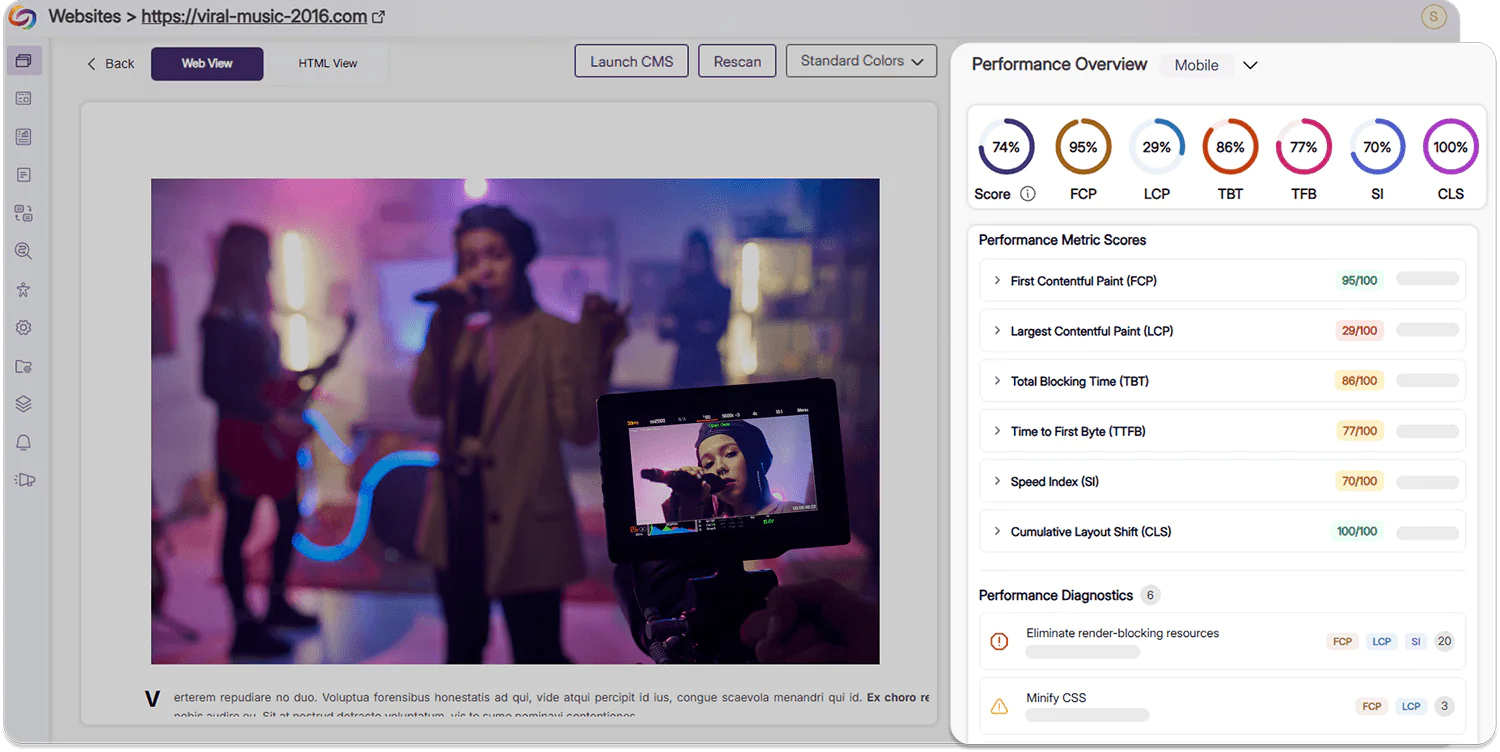This screenshot has width=1500, height=752.
Task: Click the Rescan button
Action: pyautogui.click(x=737, y=61)
